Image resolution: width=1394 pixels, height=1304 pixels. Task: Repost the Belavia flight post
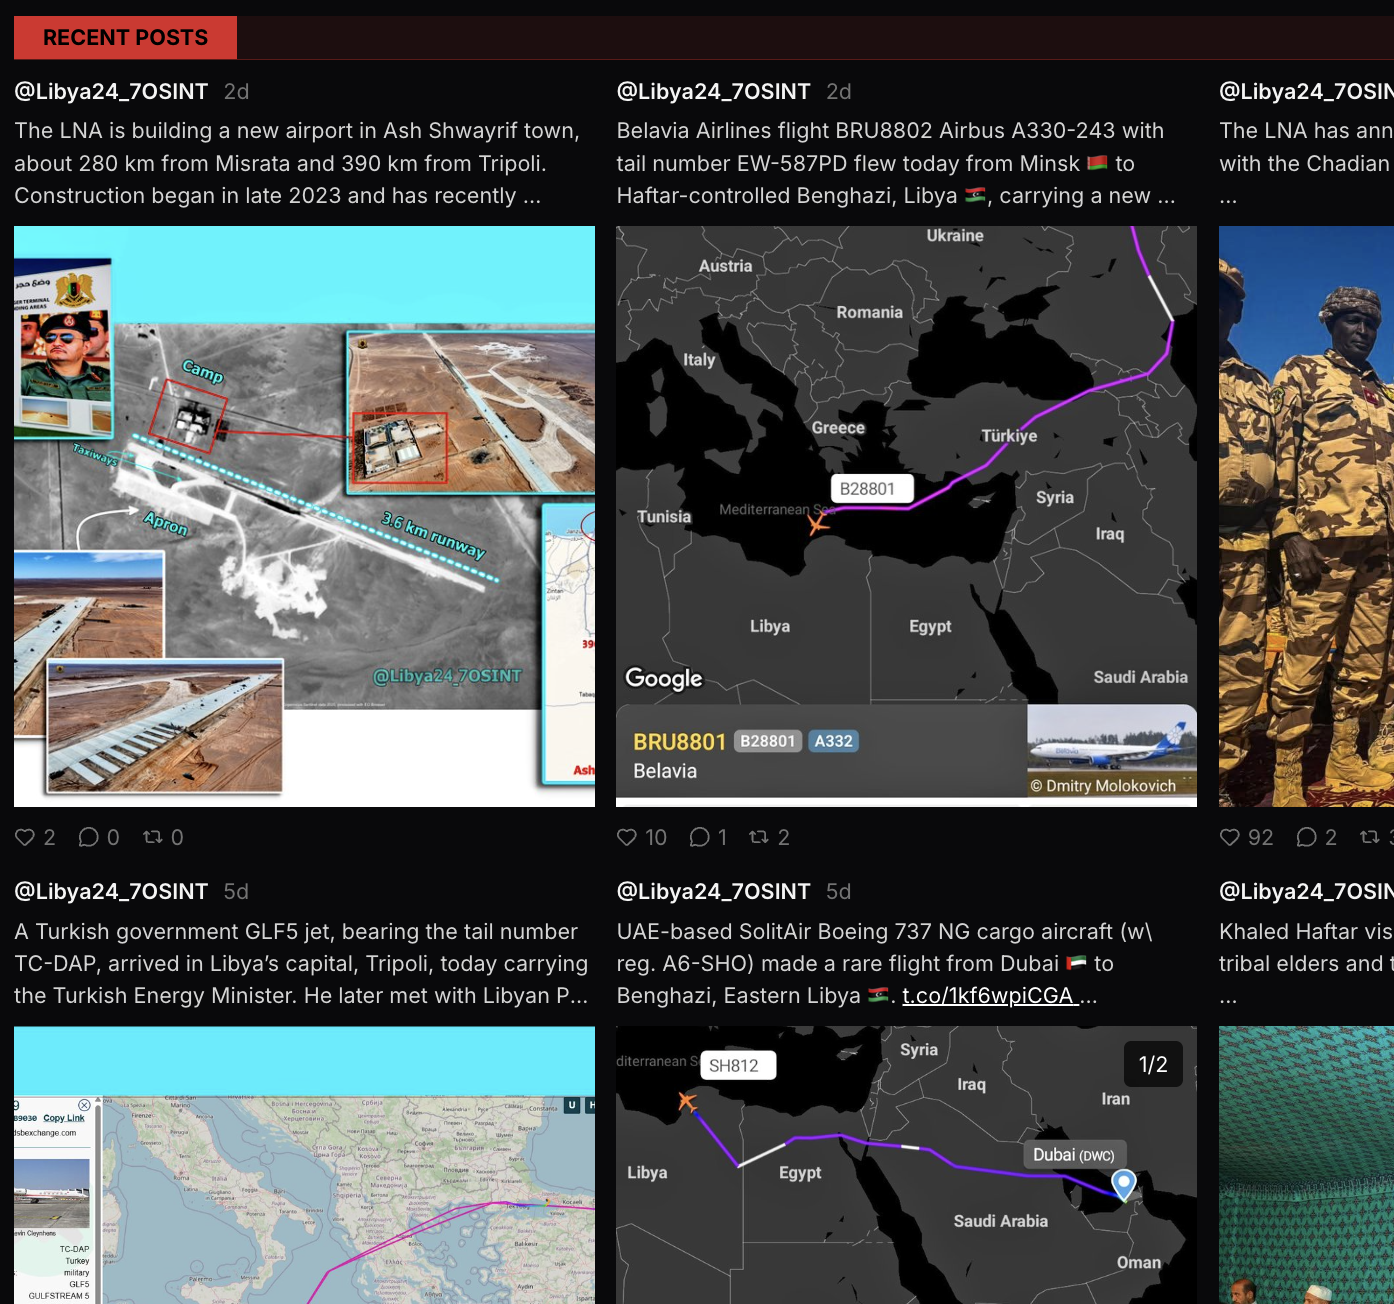click(x=760, y=837)
